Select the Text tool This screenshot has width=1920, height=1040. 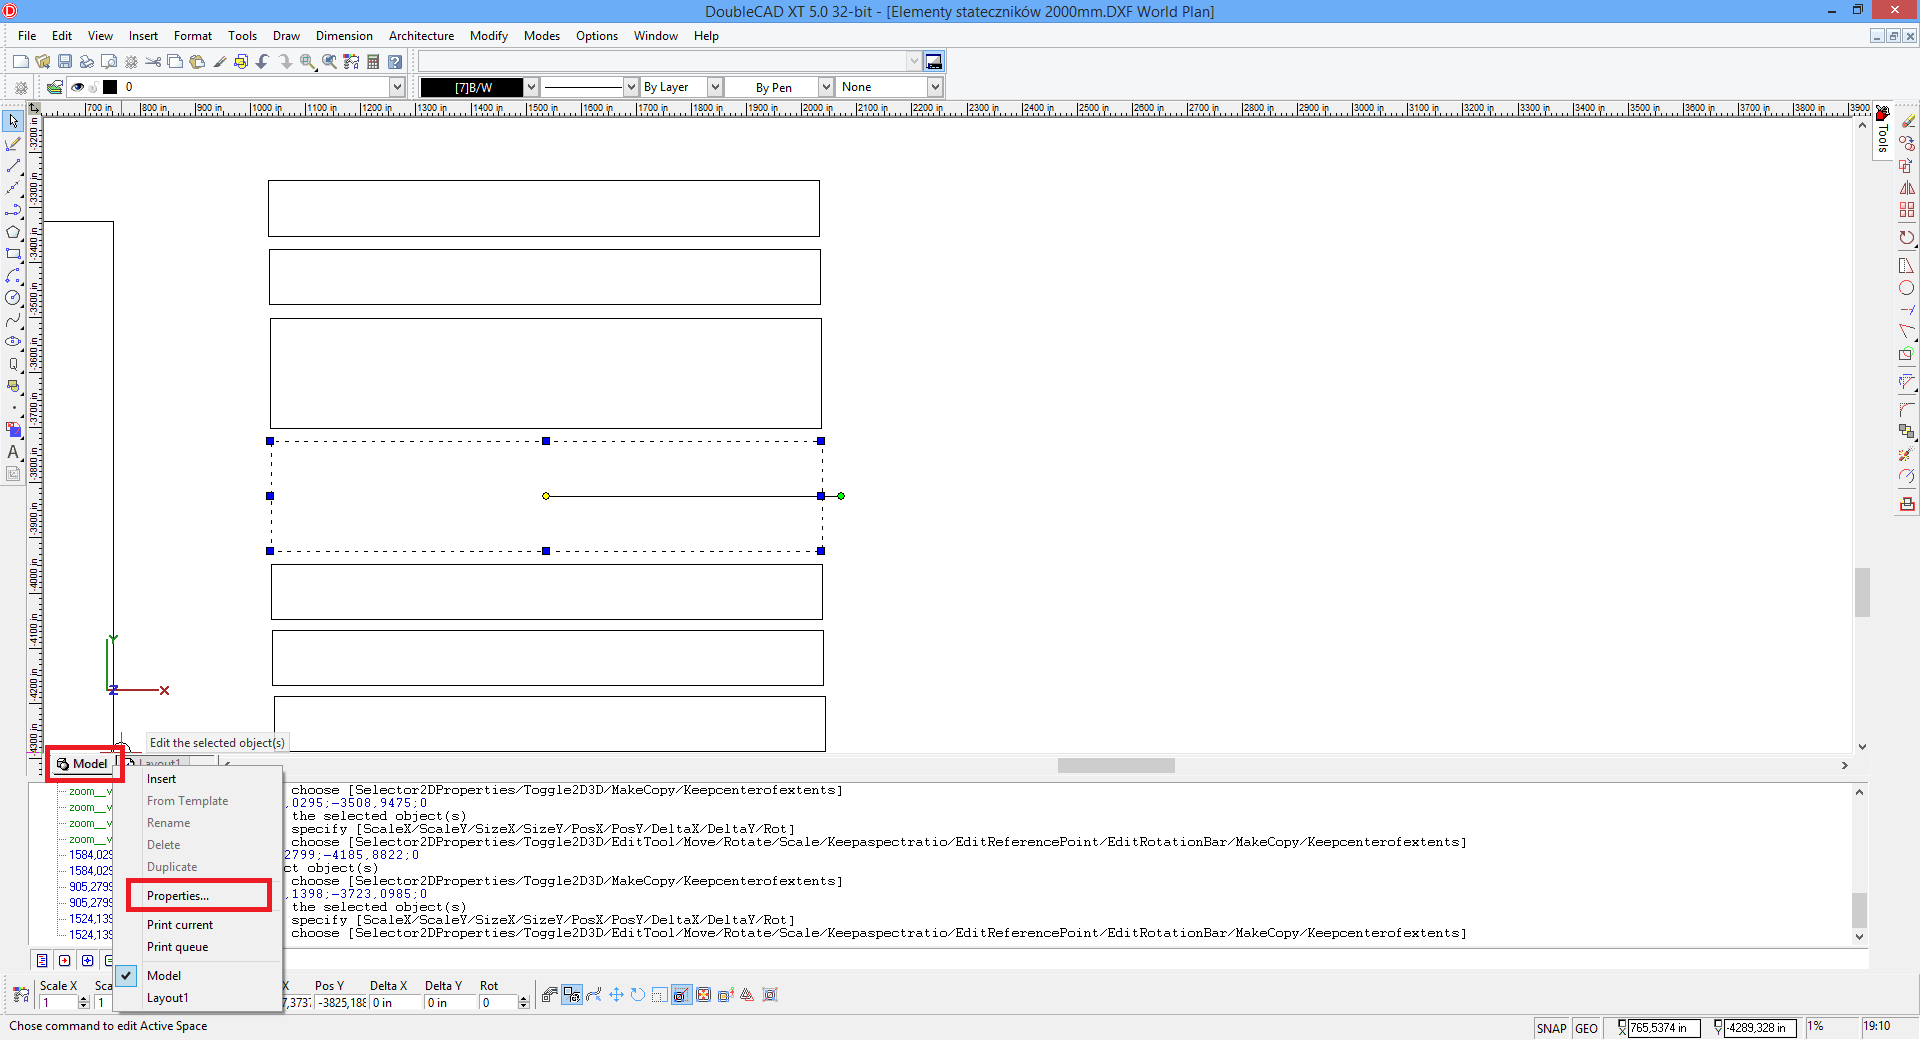click(13, 452)
